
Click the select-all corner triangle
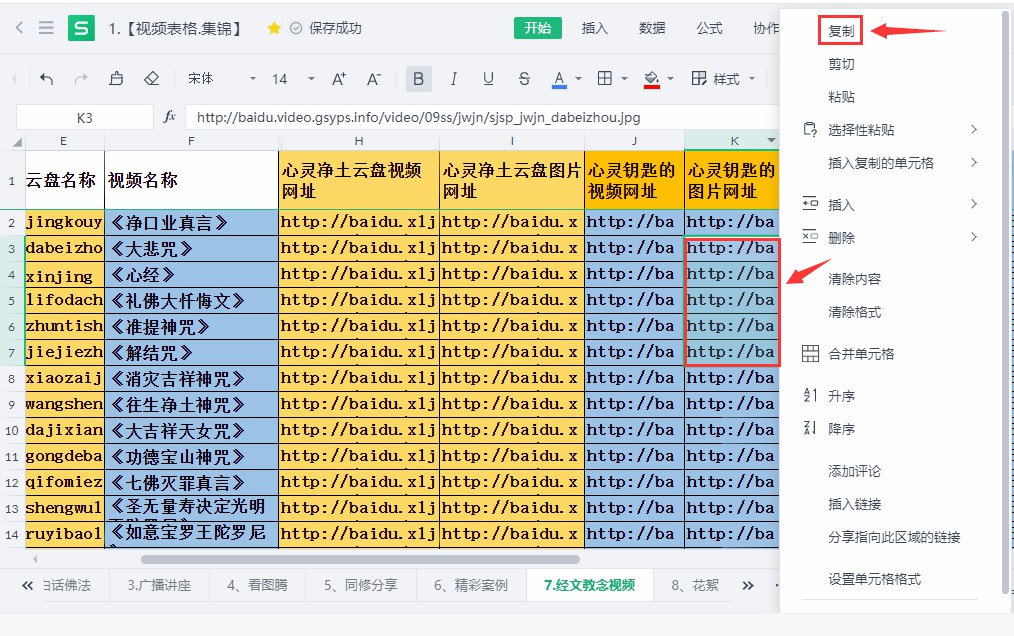(x=17, y=142)
